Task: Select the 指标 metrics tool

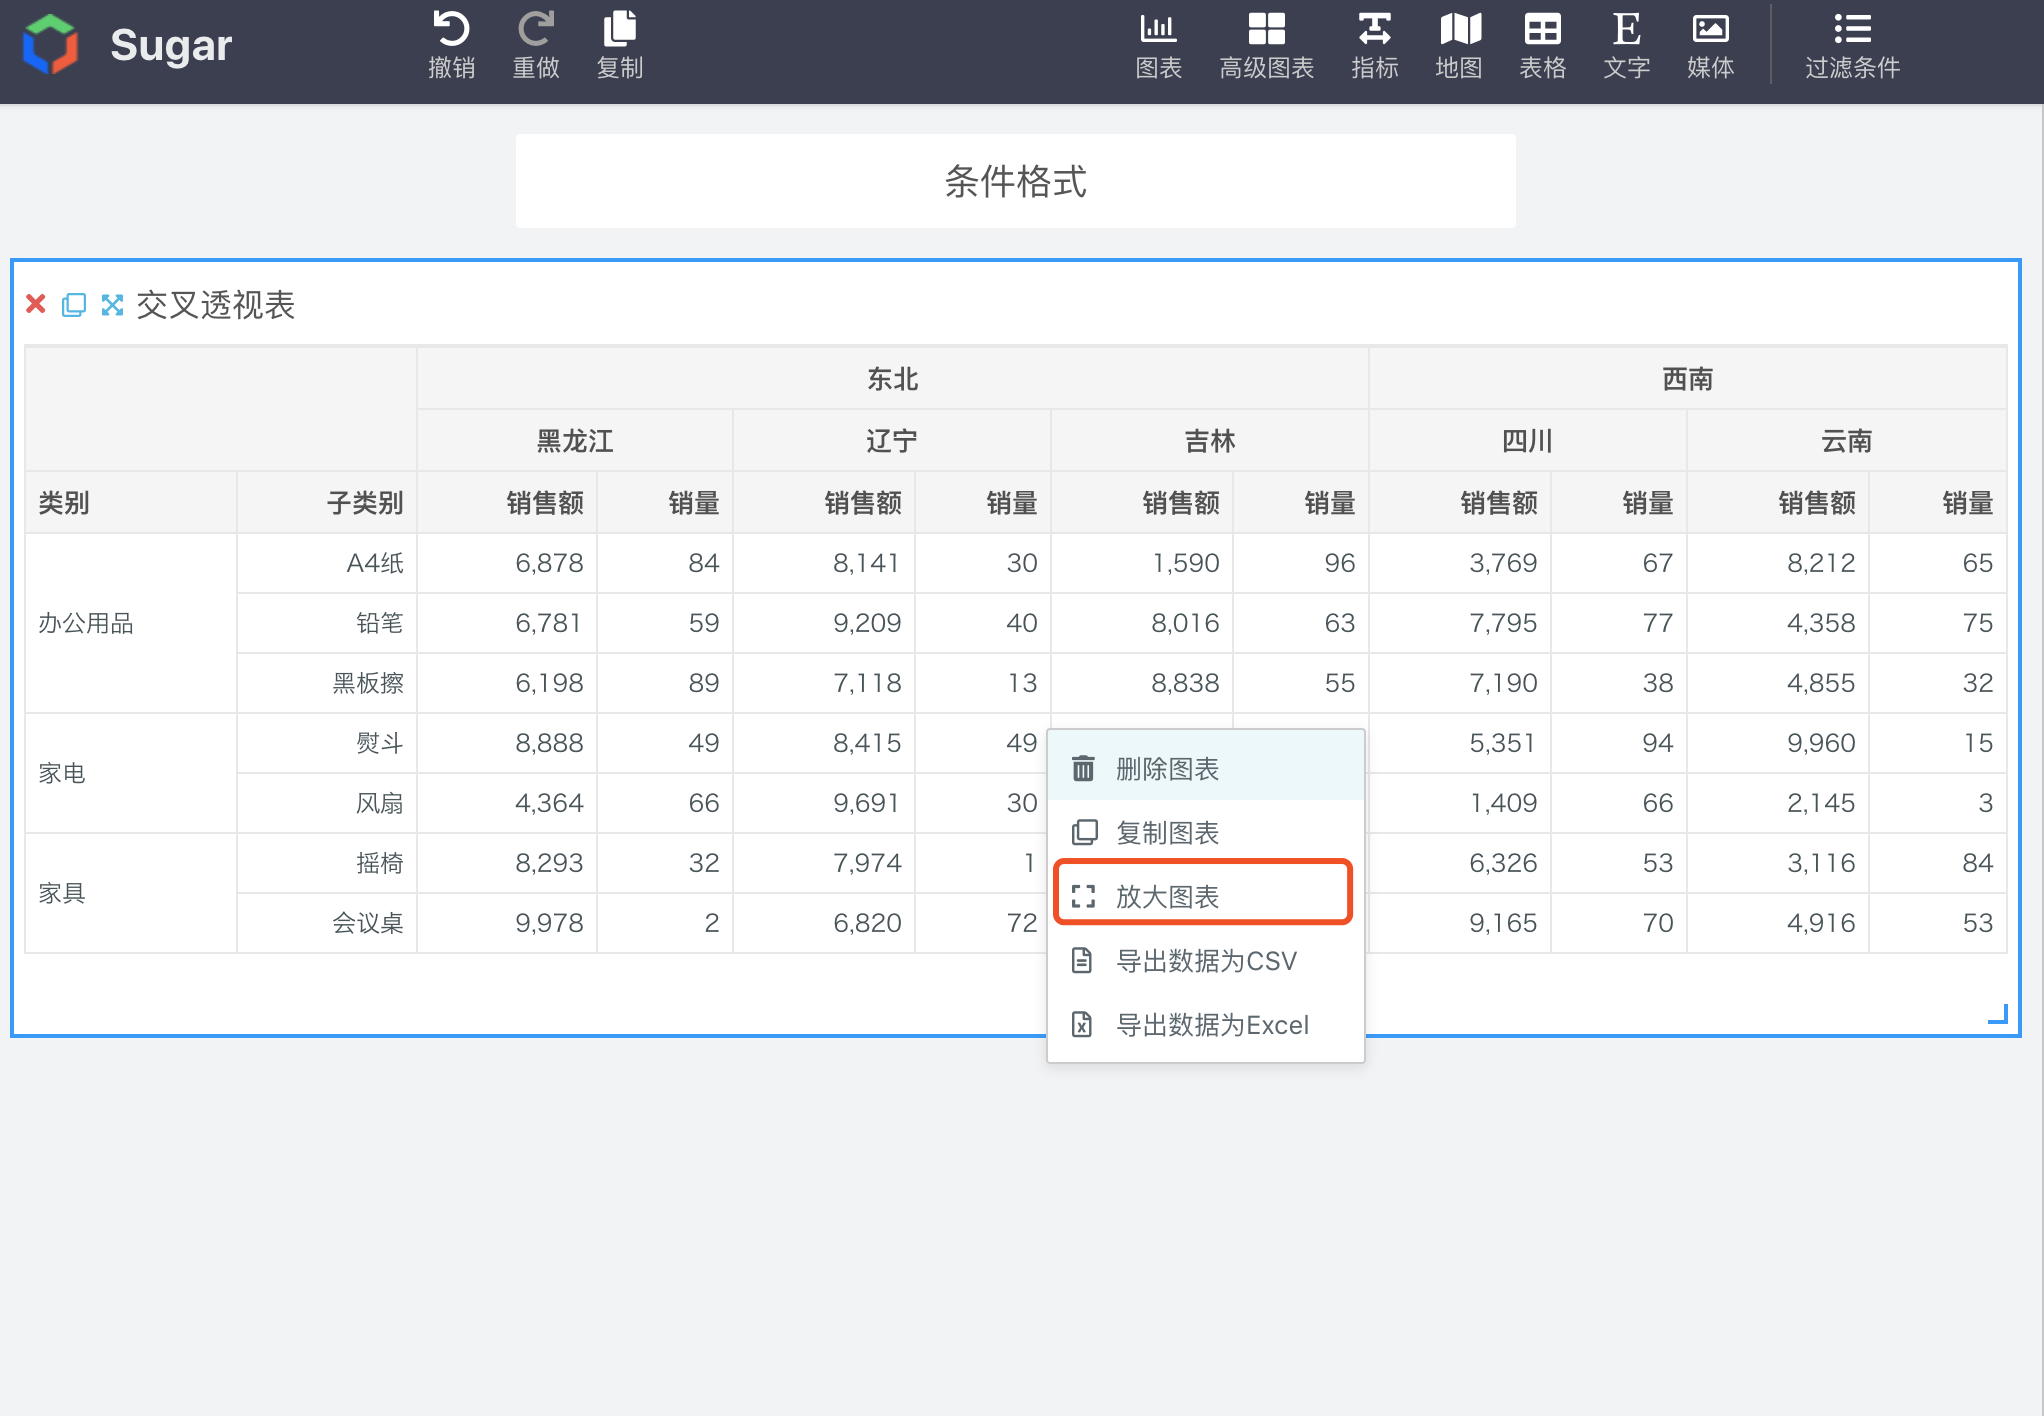Action: 1375,46
